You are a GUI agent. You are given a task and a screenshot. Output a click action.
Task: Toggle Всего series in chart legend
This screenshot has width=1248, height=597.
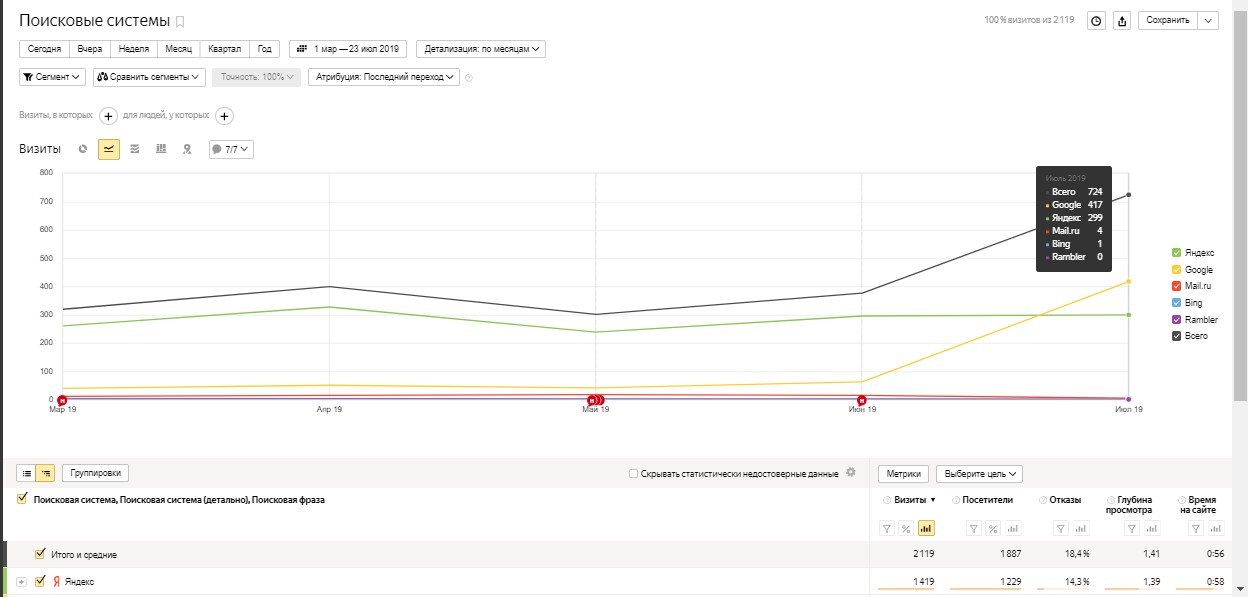(x=1176, y=336)
